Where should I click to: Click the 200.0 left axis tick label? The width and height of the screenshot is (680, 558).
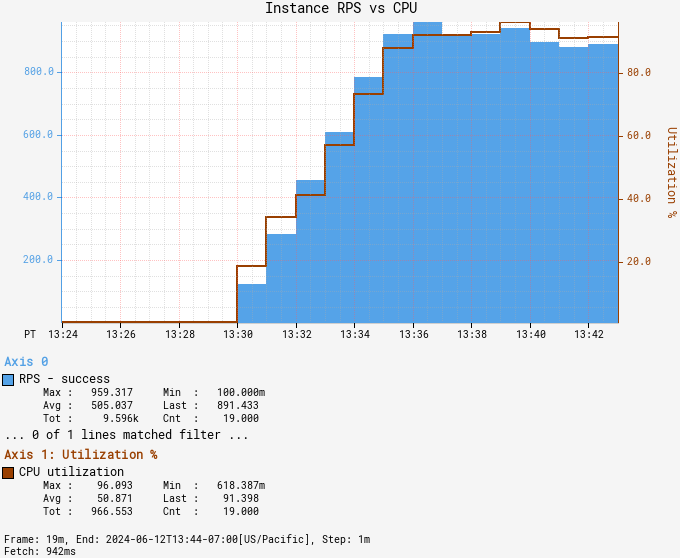[38, 260]
